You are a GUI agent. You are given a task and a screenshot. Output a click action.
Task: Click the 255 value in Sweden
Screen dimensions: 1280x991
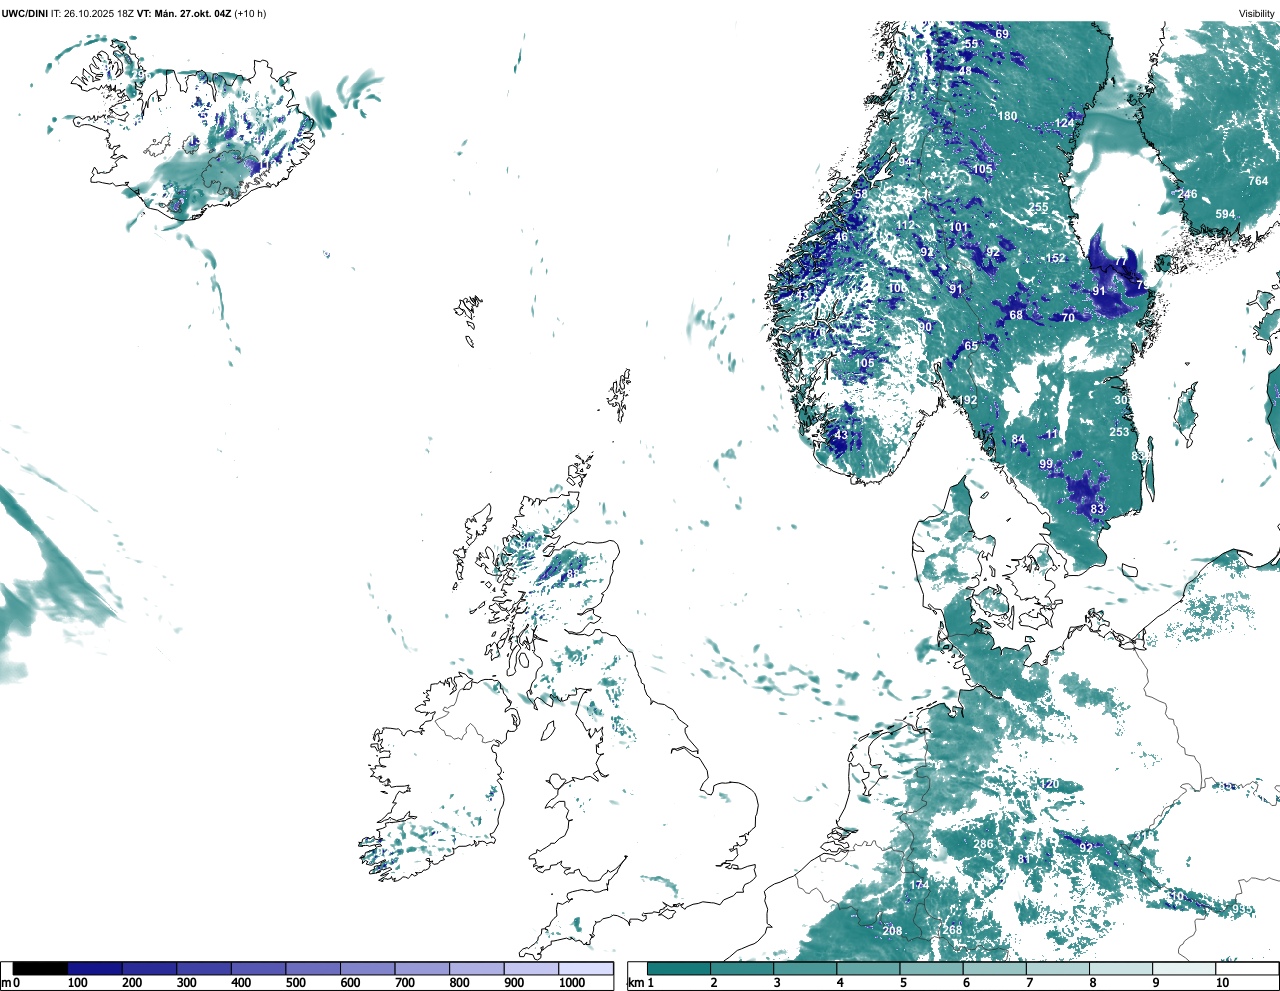click(1038, 208)
